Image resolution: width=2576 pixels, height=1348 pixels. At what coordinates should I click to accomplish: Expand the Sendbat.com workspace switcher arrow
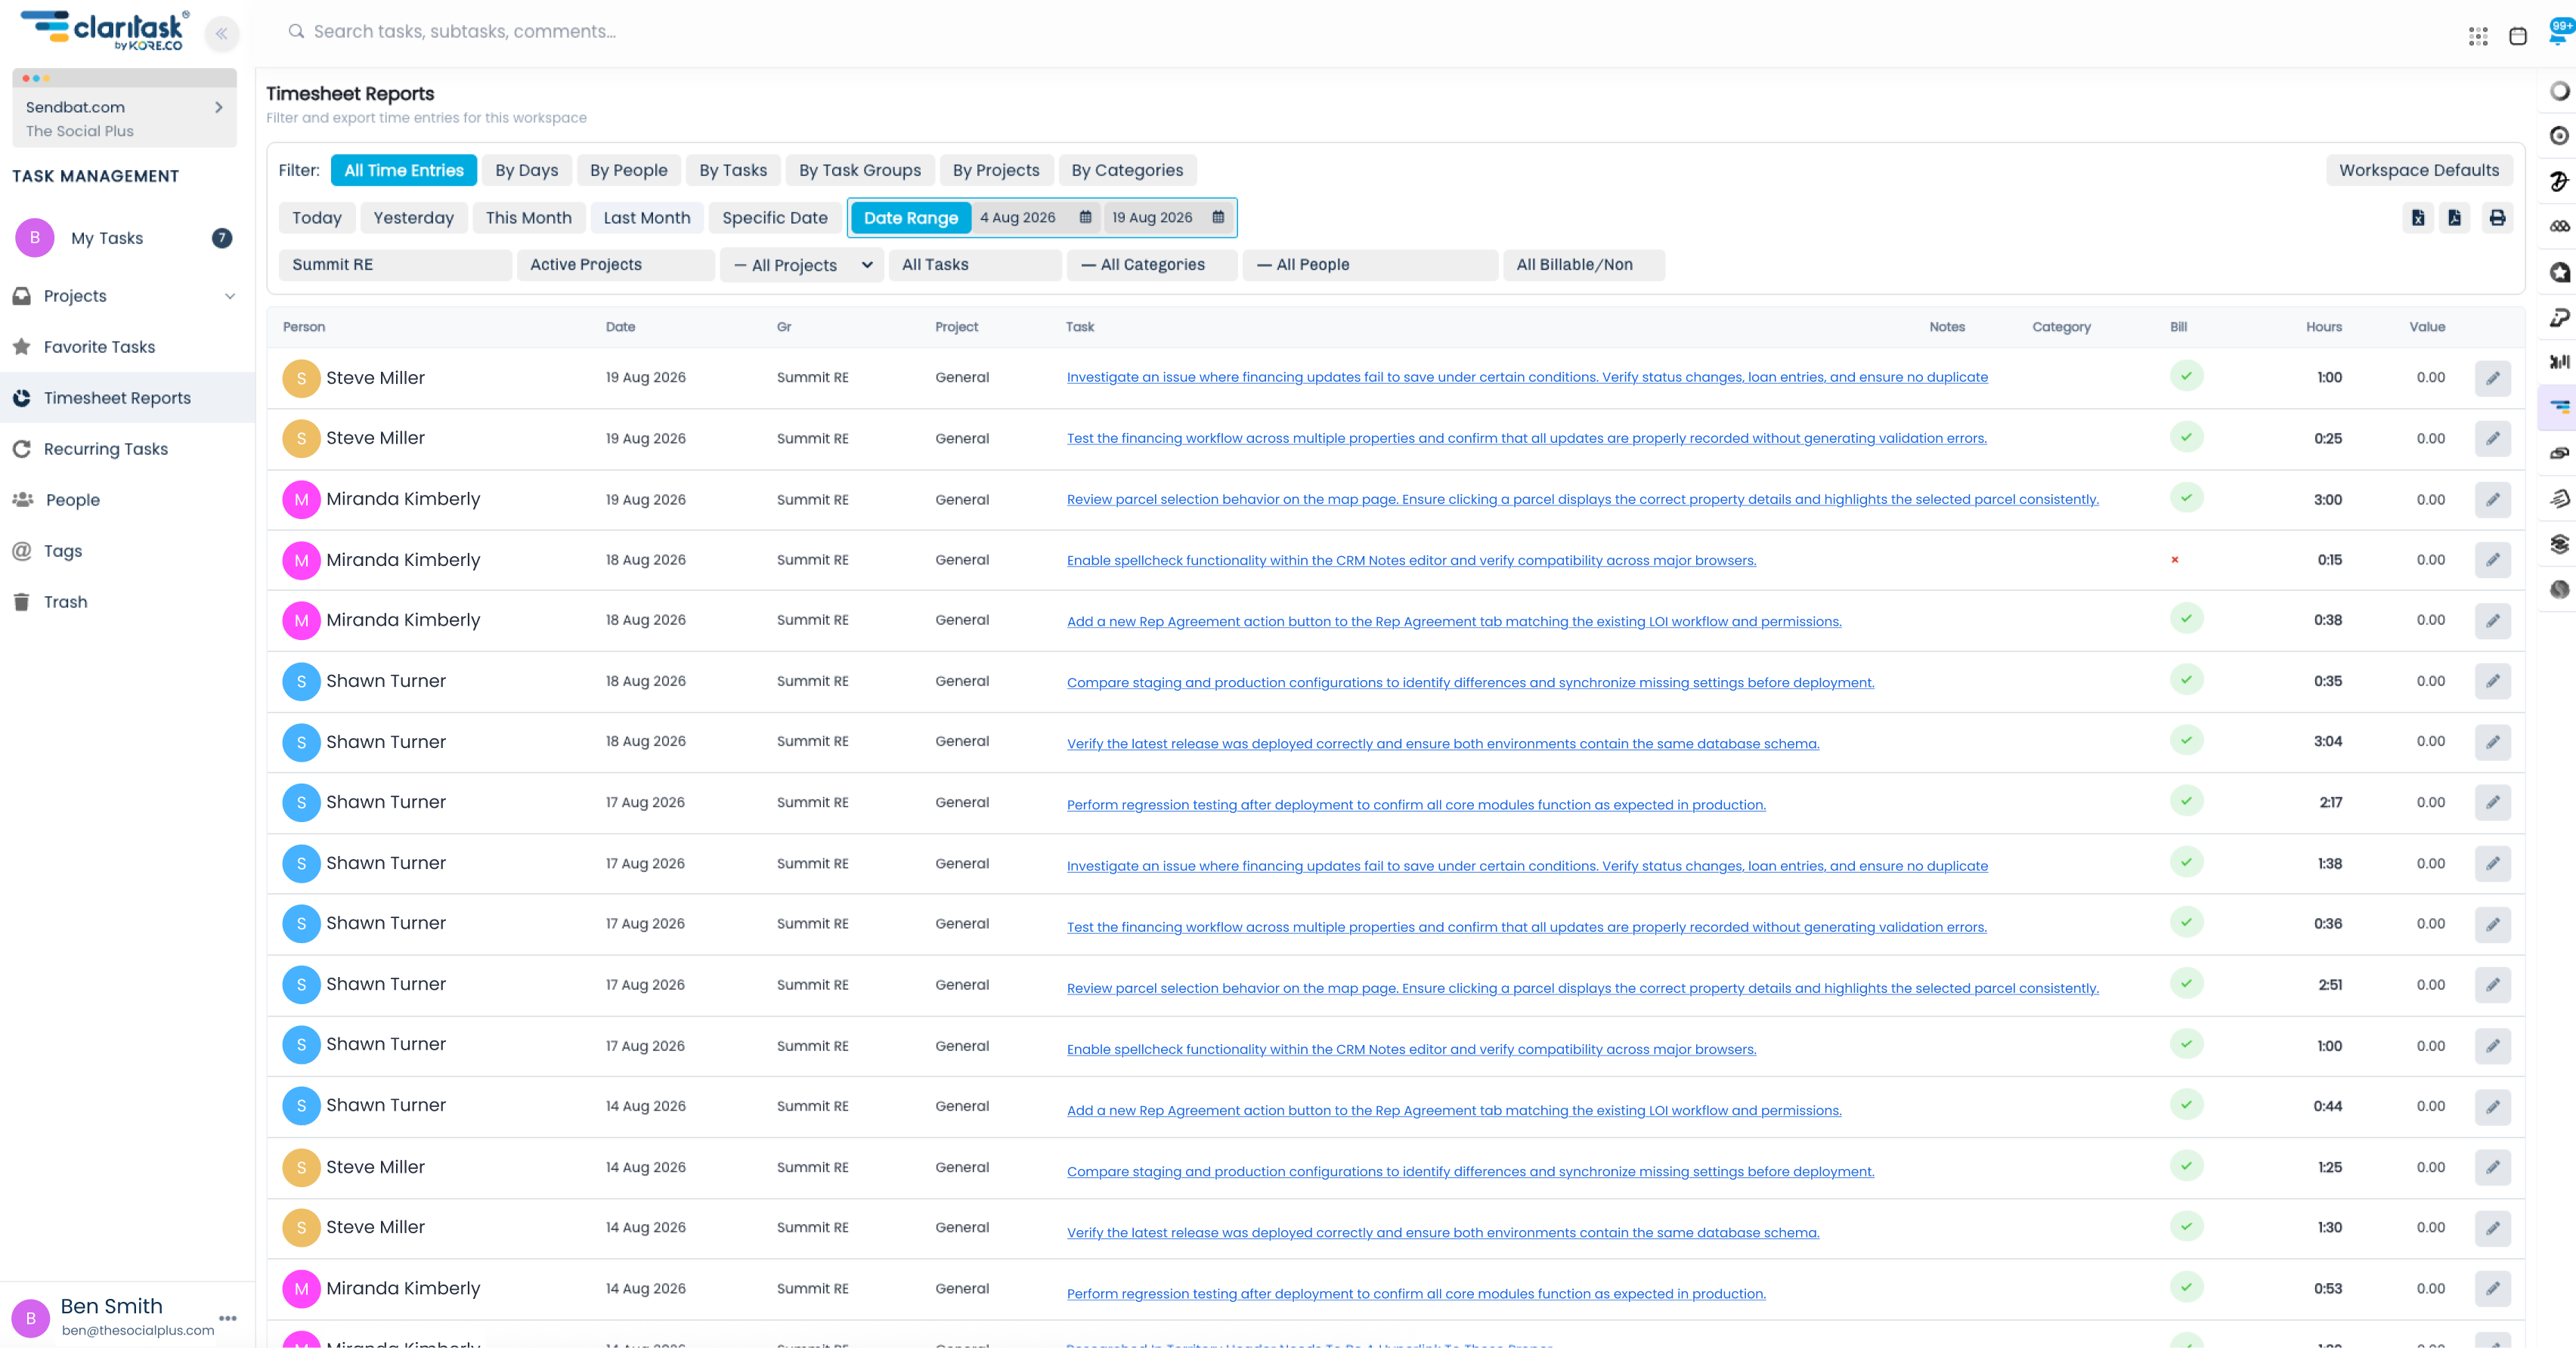coord(219,107)
